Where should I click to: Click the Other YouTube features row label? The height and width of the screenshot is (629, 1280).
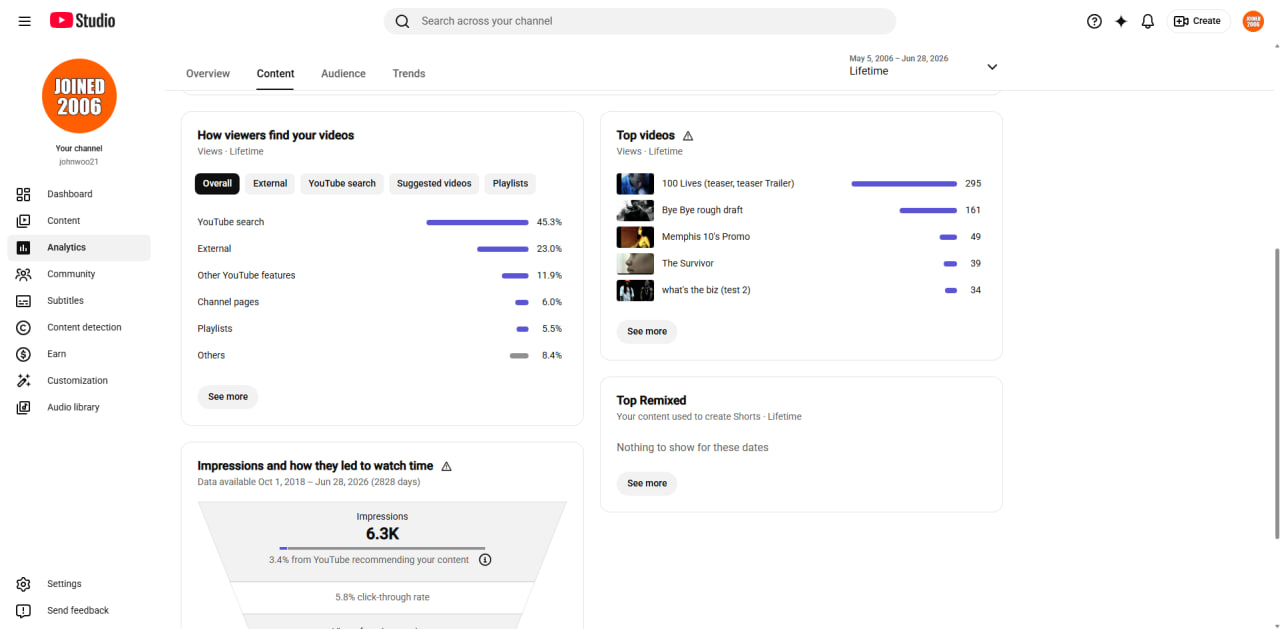click(246, 275)
